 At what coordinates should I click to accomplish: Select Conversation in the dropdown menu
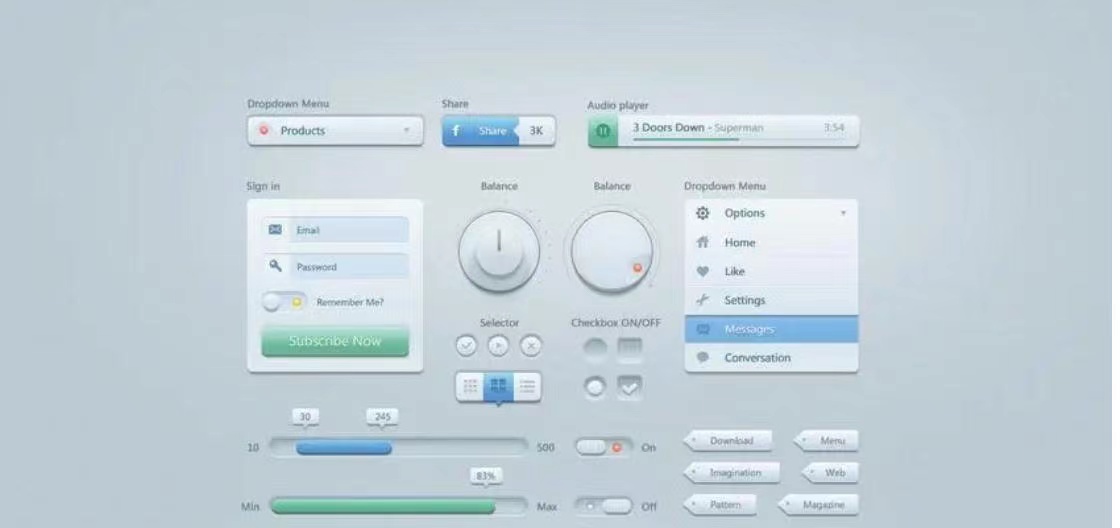tap(771, 358)
